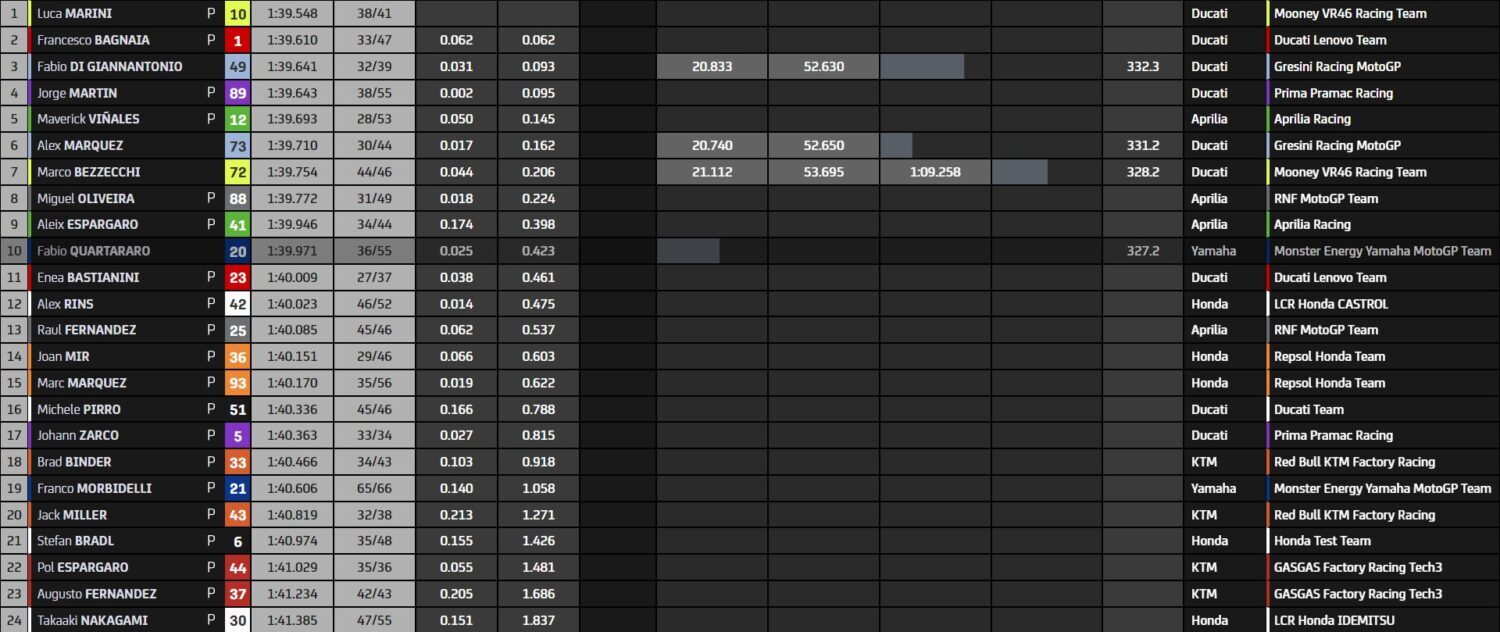
Task: Select Mooney VR46 Racing Team in first row
Action: (1350, 14)
